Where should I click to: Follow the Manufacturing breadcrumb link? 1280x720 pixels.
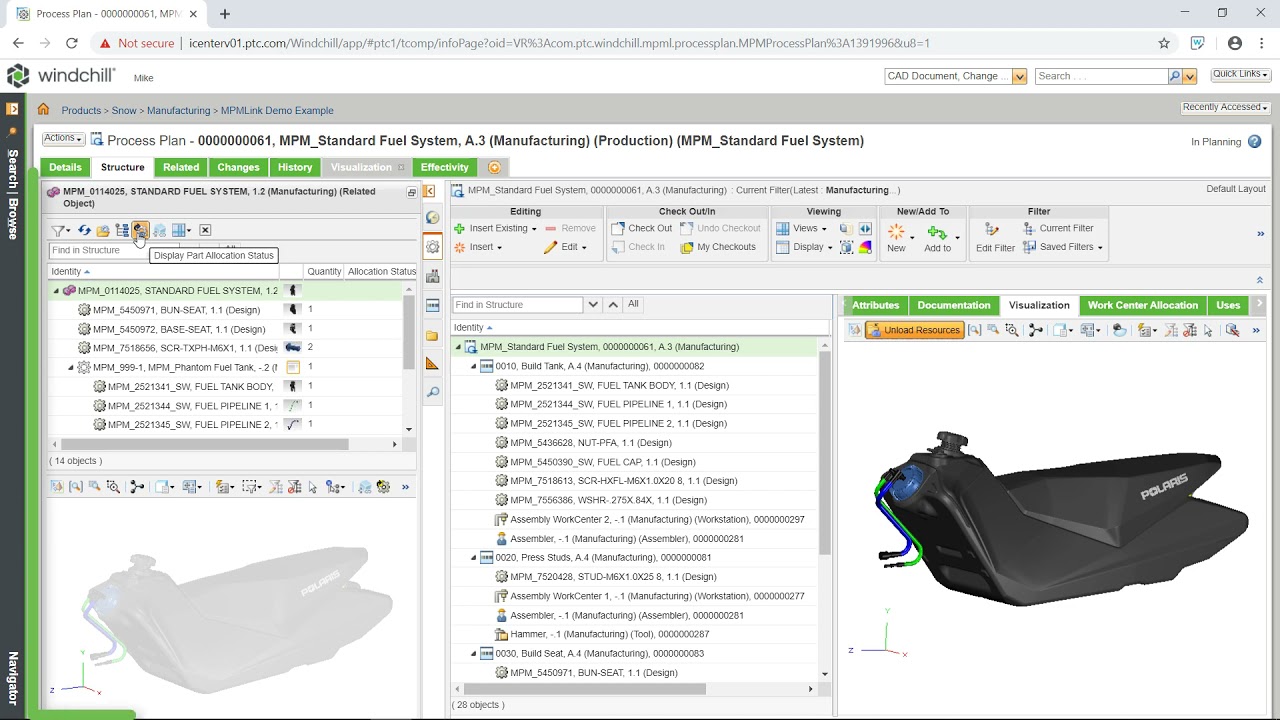[179, 111]
